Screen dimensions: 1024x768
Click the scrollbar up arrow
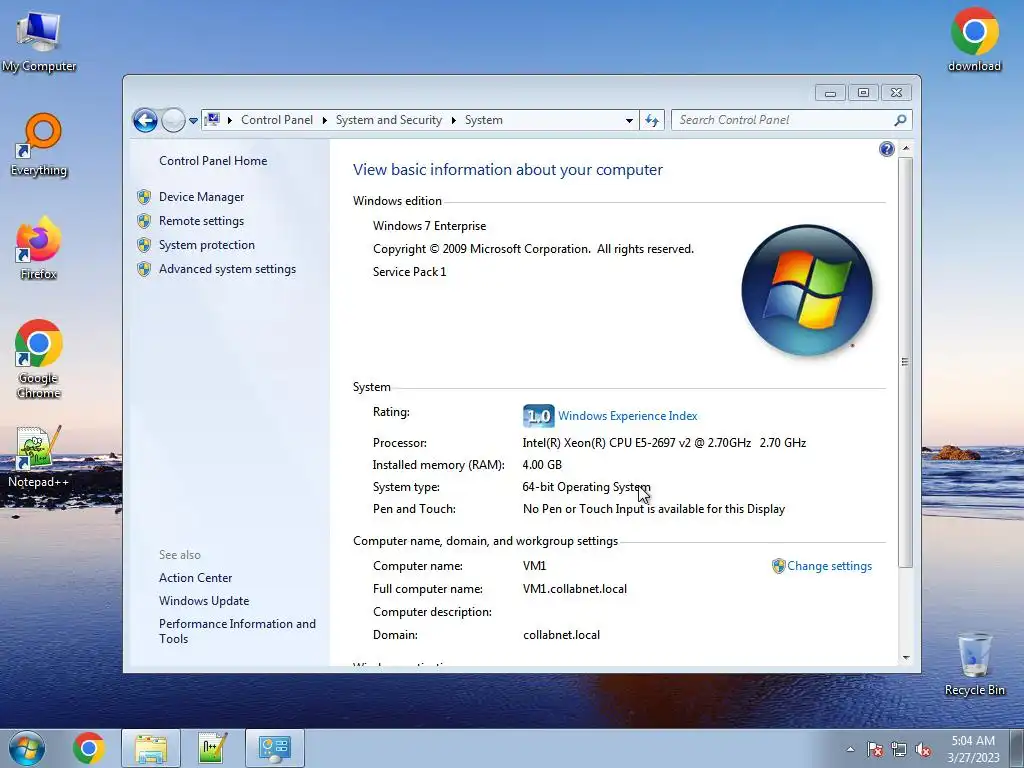(905, 149)
